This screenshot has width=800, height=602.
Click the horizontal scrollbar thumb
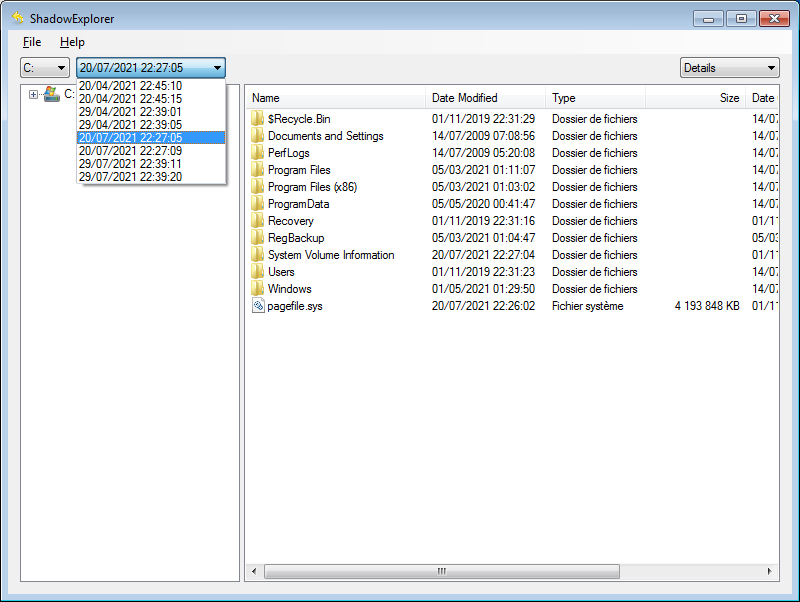pos(442,571)
